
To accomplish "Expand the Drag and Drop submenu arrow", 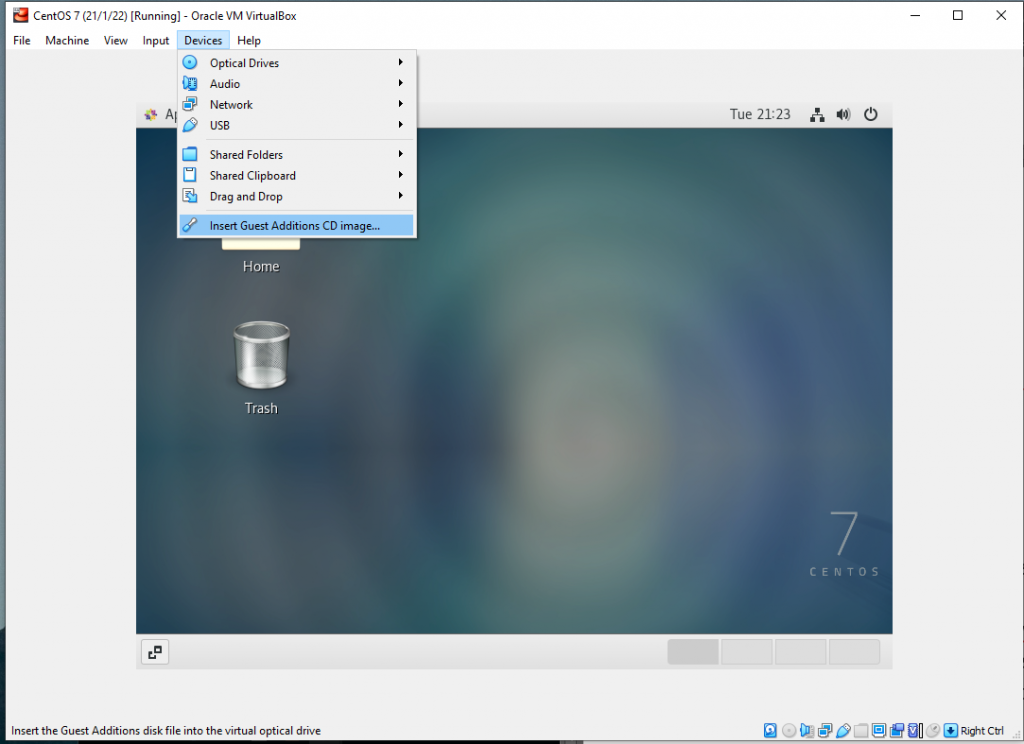I will 400,196.
